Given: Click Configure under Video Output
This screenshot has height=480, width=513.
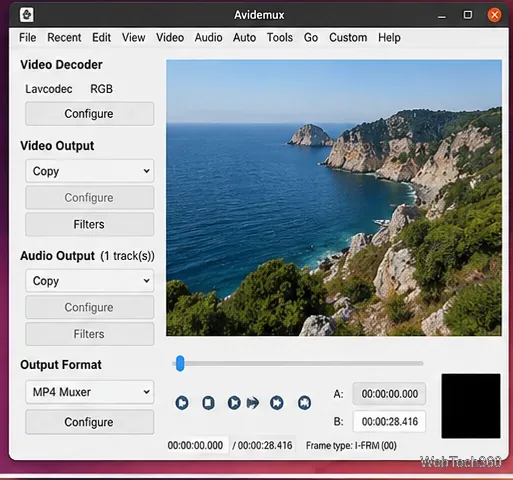Looking at the screenshot, I should [90, 198].
